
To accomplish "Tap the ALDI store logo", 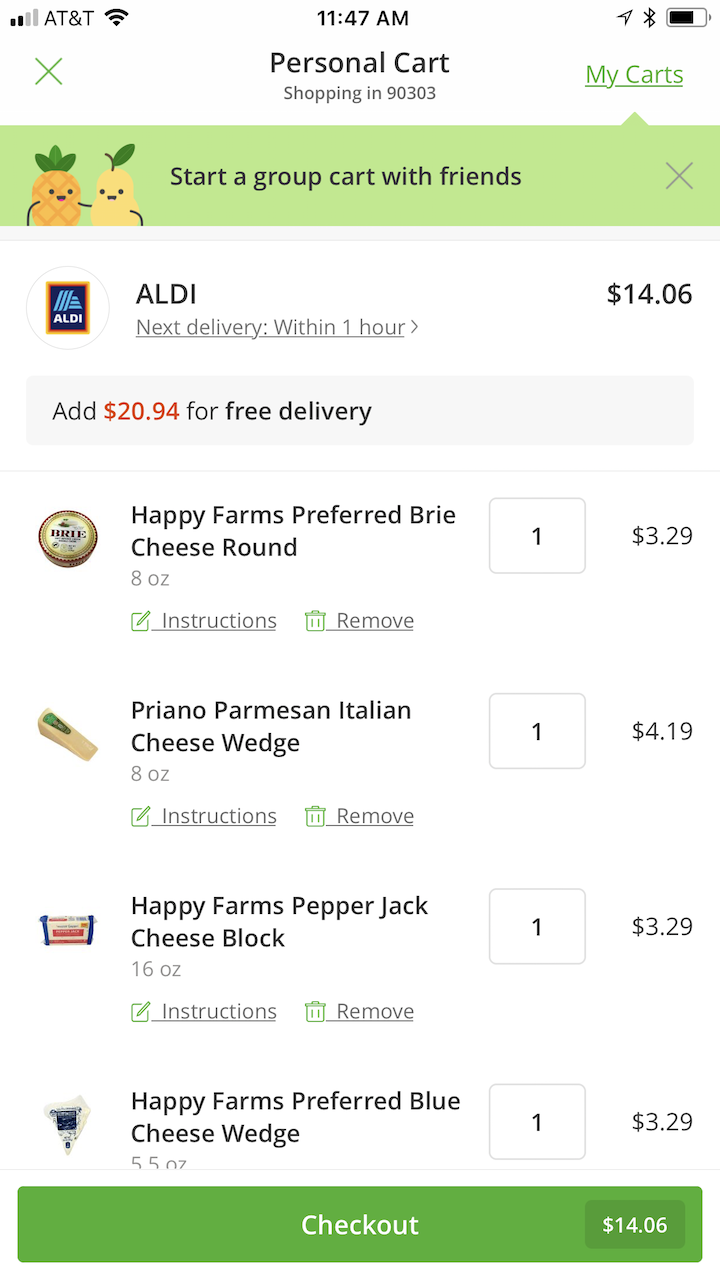I will click(68, 308).
